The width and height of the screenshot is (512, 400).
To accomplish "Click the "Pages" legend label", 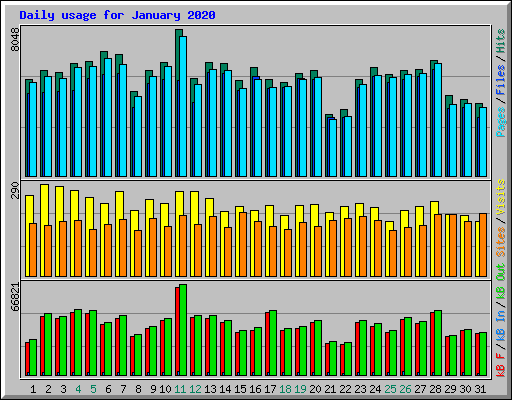I will (x=500, y=122).
